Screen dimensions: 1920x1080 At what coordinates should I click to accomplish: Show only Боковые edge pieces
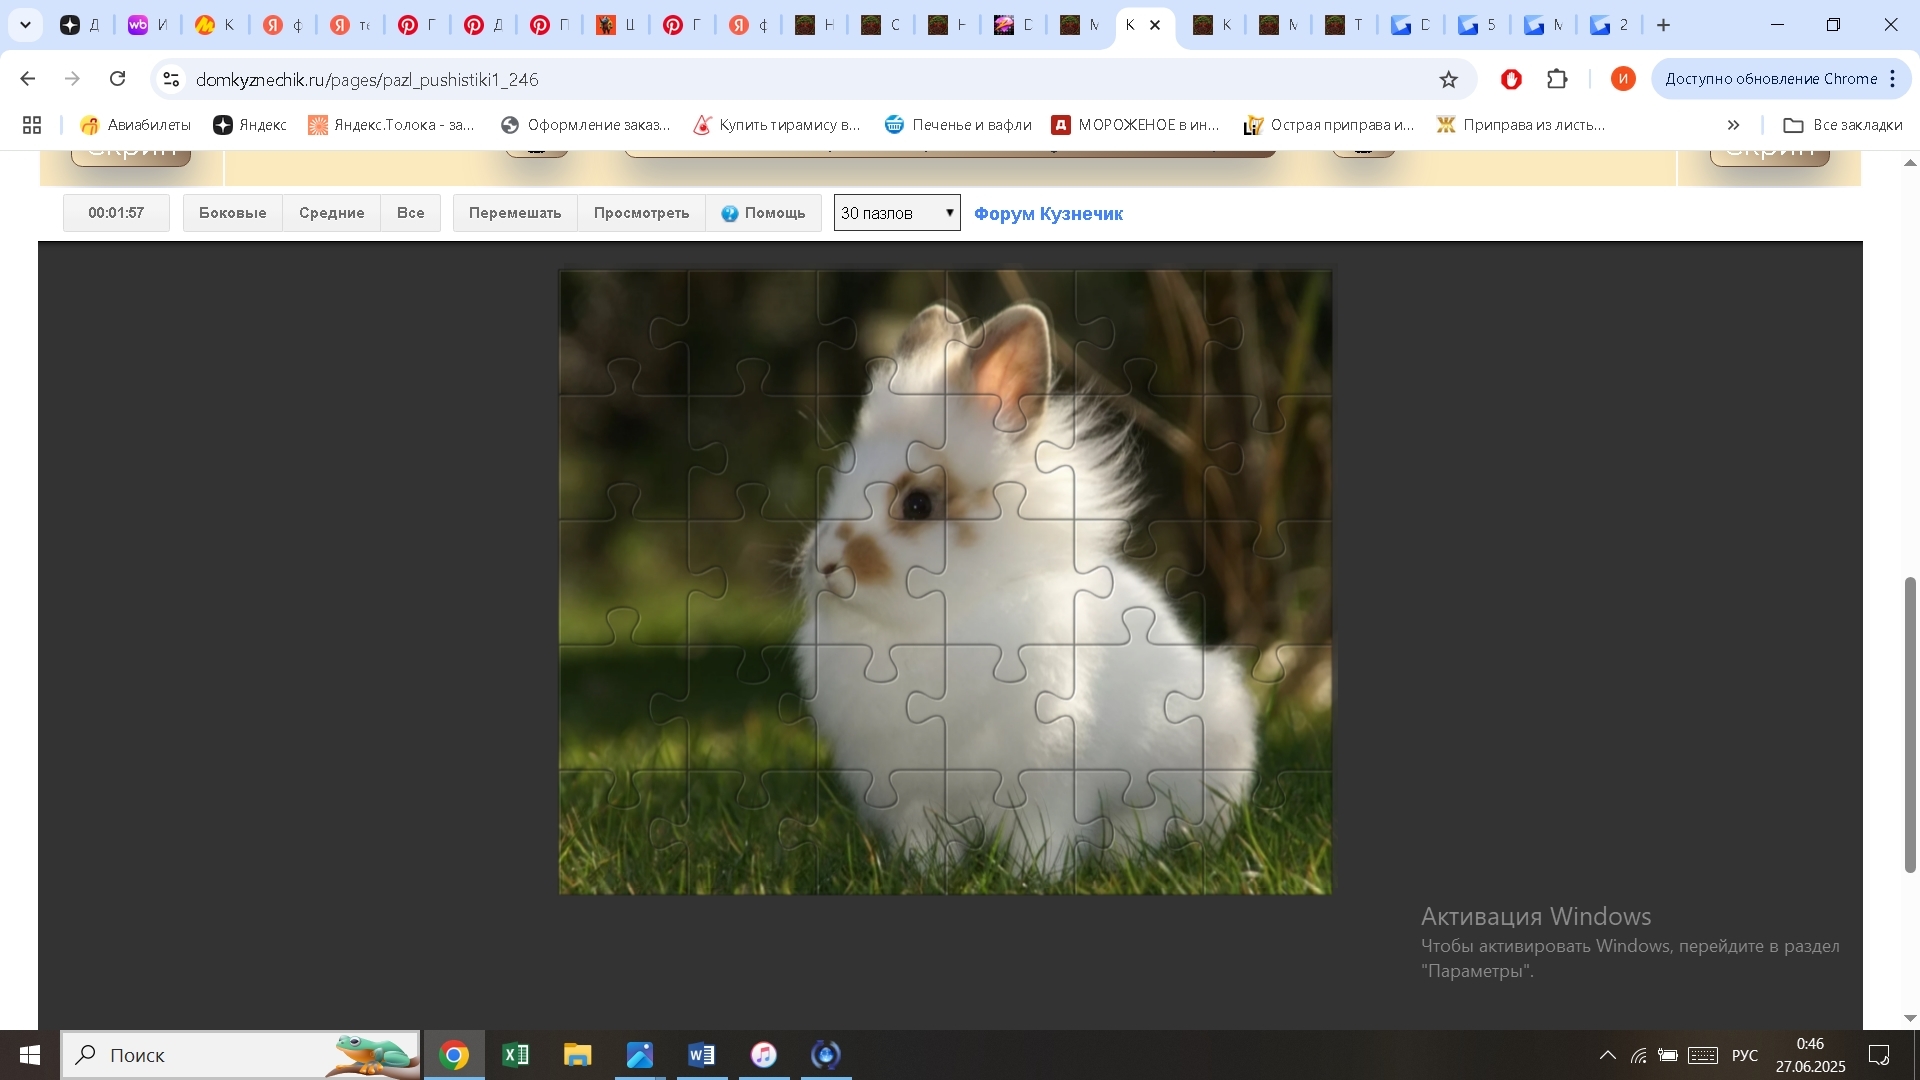(x=233, y=213)
